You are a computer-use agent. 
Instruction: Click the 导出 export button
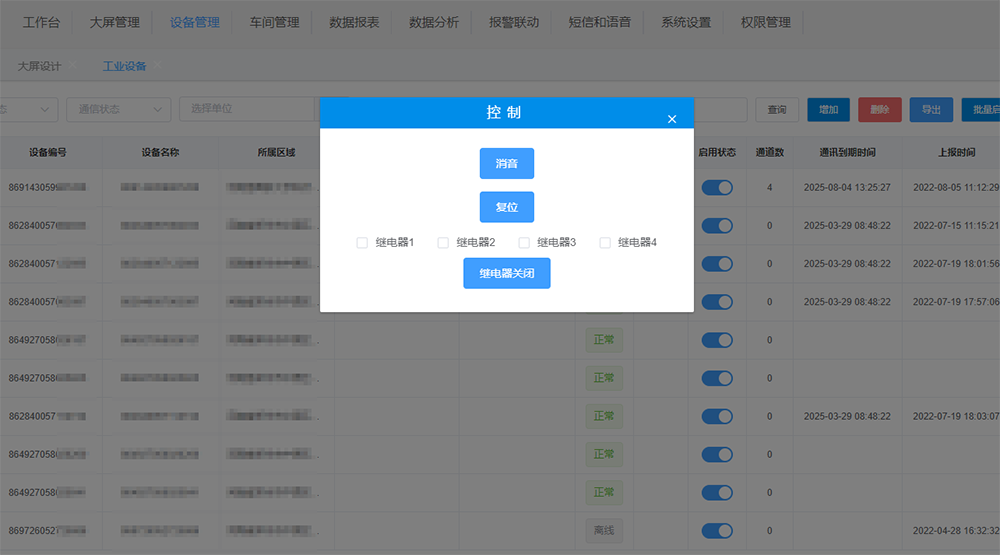(931, 110)
